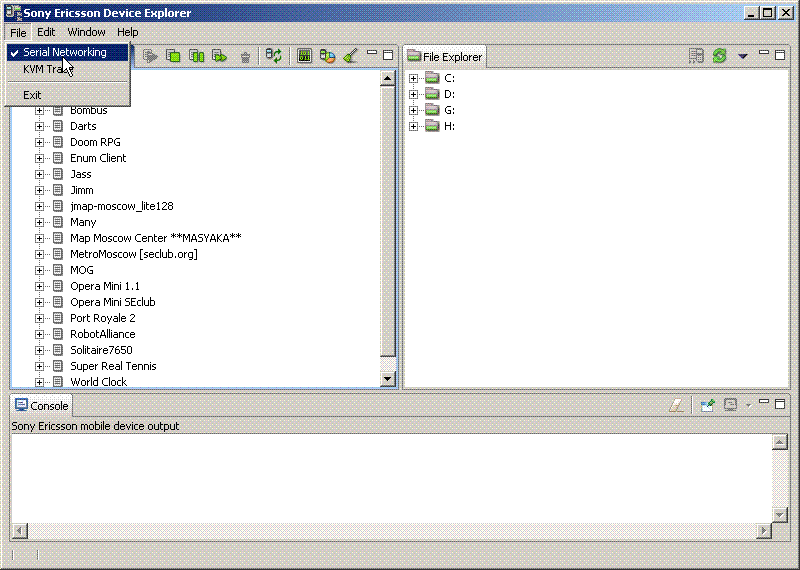This screenshot has width=800, height=570.
Task: Expand the Darts application node
Action: coord(39,126)
